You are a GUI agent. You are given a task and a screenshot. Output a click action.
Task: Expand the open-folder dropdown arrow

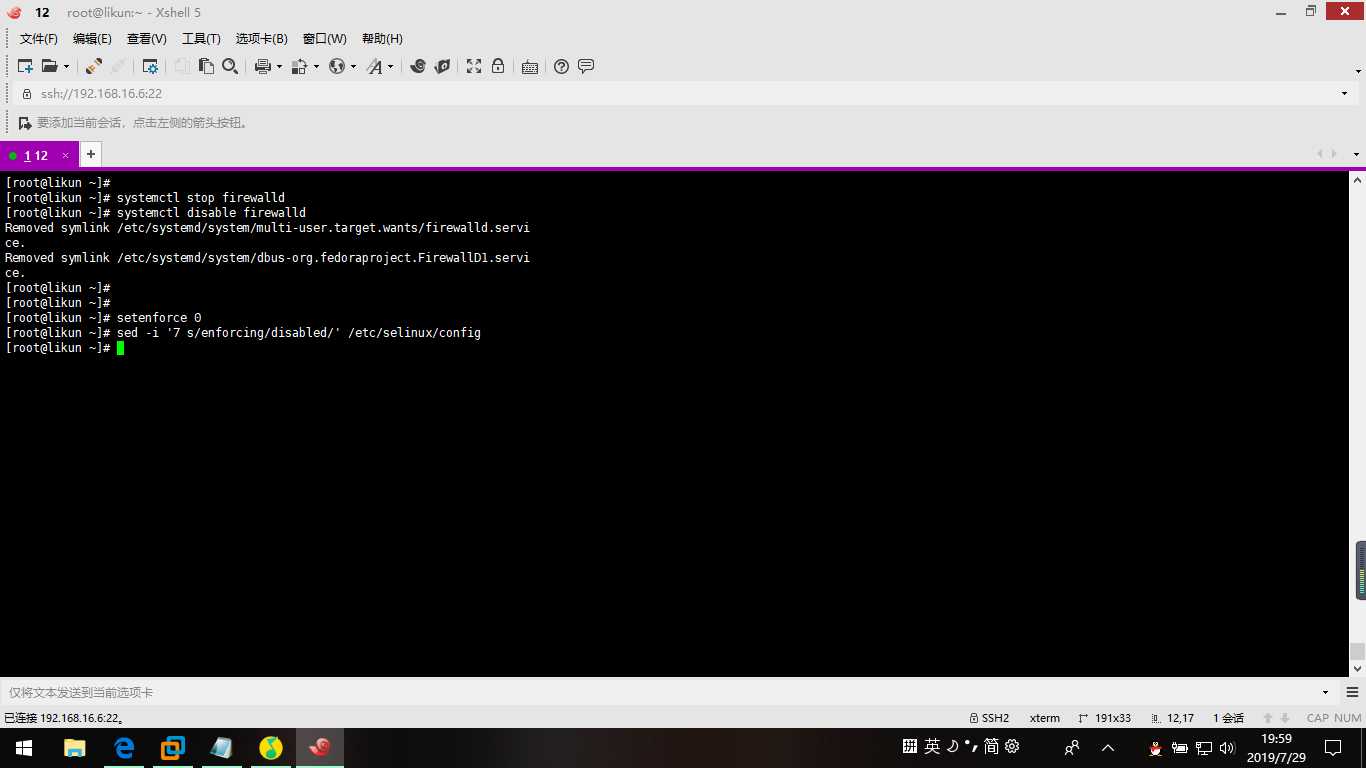67,67
